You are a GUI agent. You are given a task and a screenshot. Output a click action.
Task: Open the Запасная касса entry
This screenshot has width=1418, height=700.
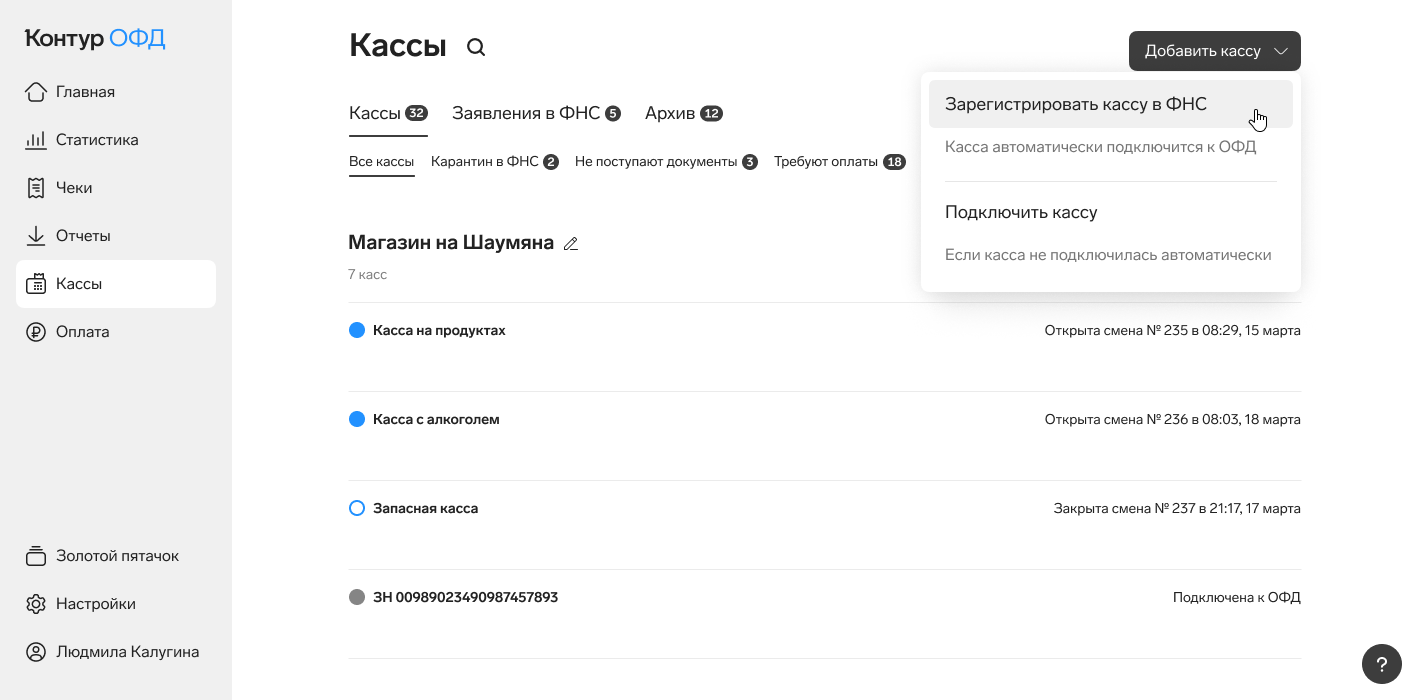point(425,508)
